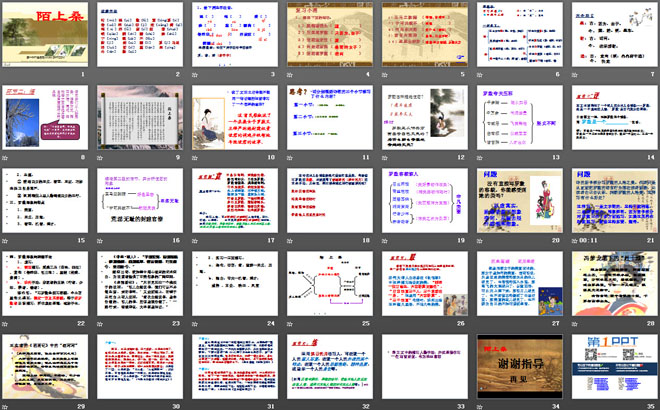This screenshot has width=660, height=410.
Task: Open slide 25 with the arrow cycle diagram
Action: point(330,281)
